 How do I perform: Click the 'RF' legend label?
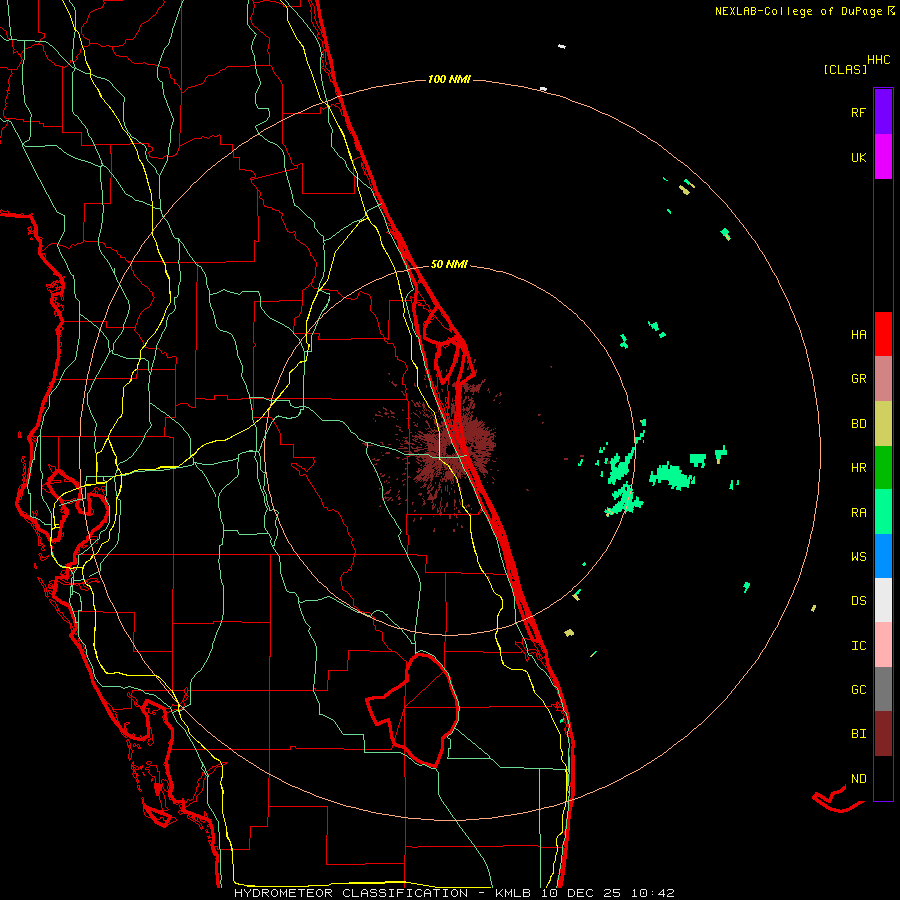point(858,112)
